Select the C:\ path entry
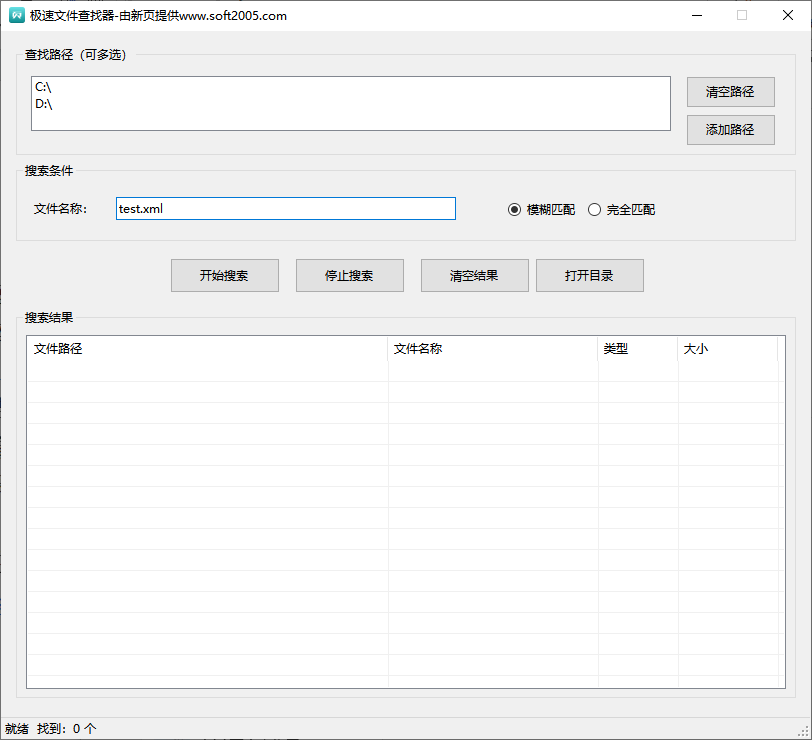812x740 pixels. tap(43, 88)
